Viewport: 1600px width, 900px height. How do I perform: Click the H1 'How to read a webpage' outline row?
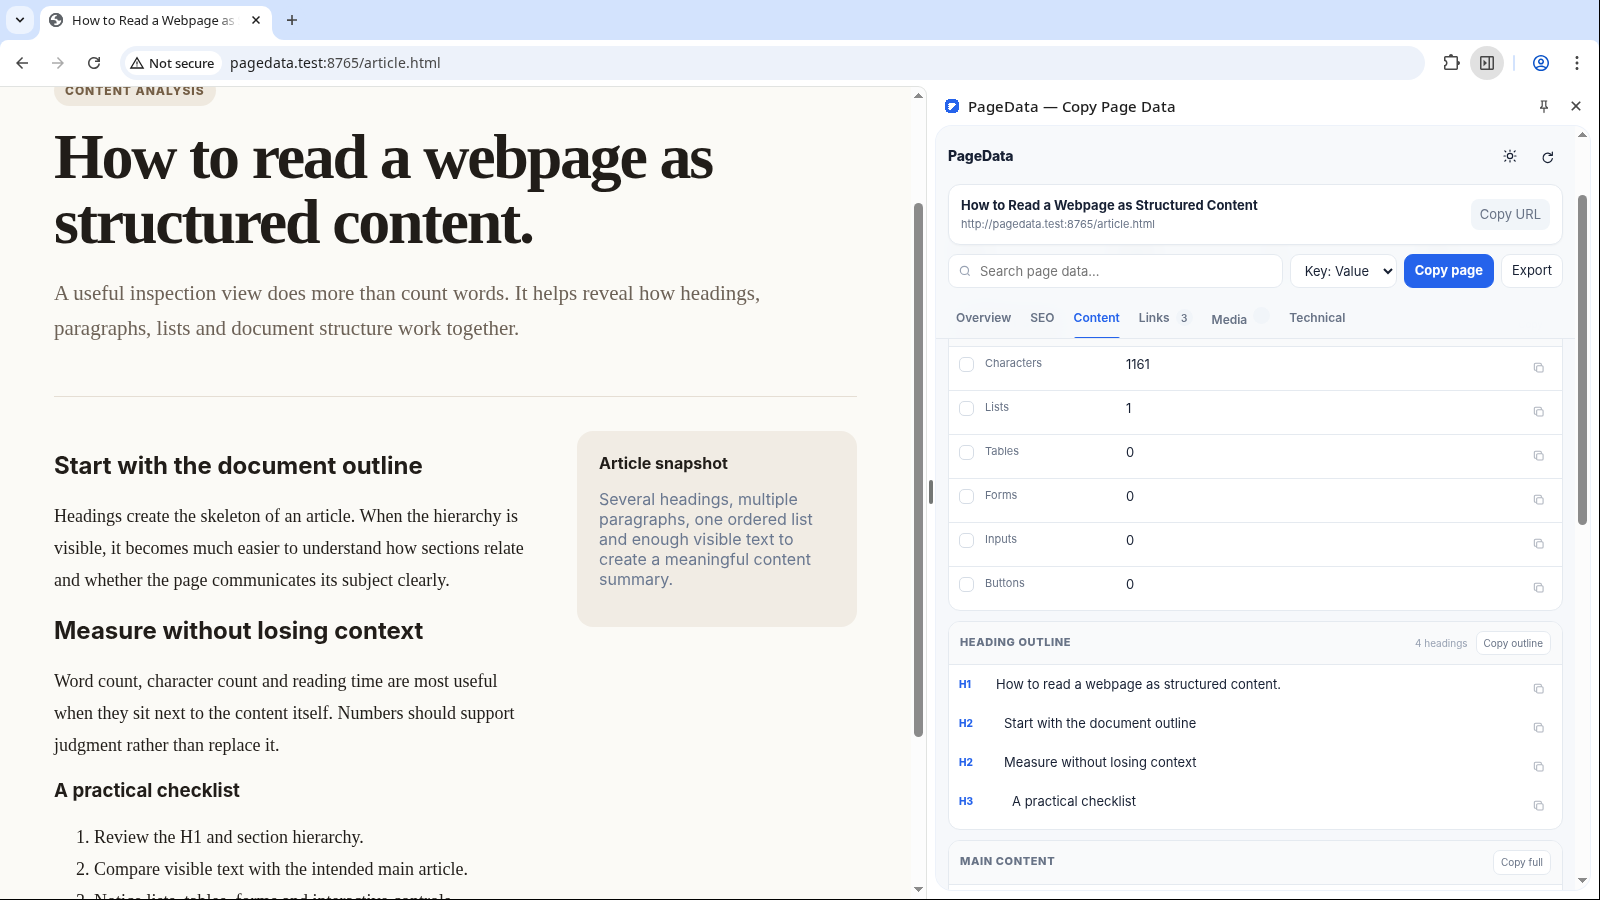tap(1254, 685)
